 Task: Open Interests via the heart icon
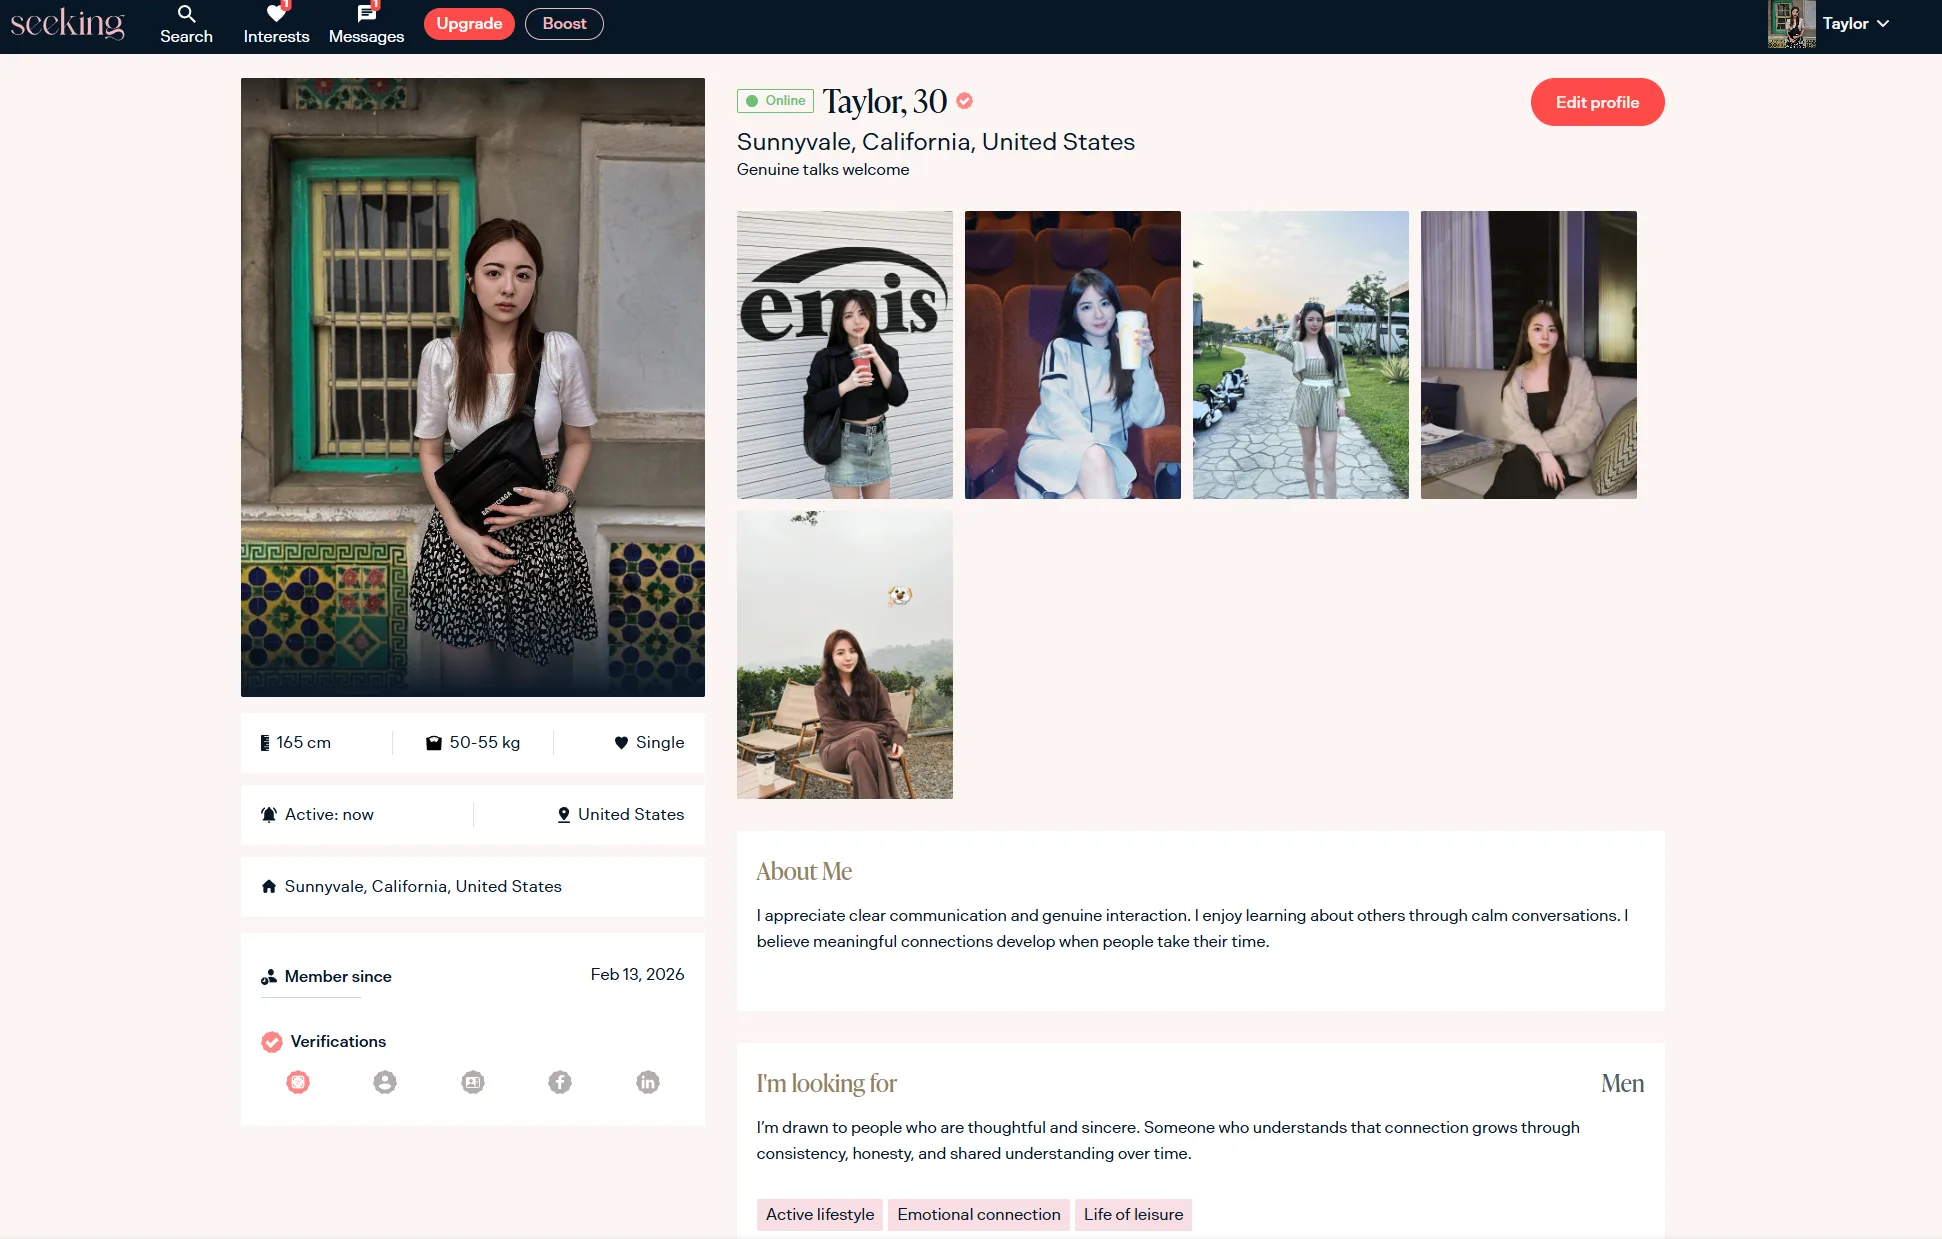276,14
